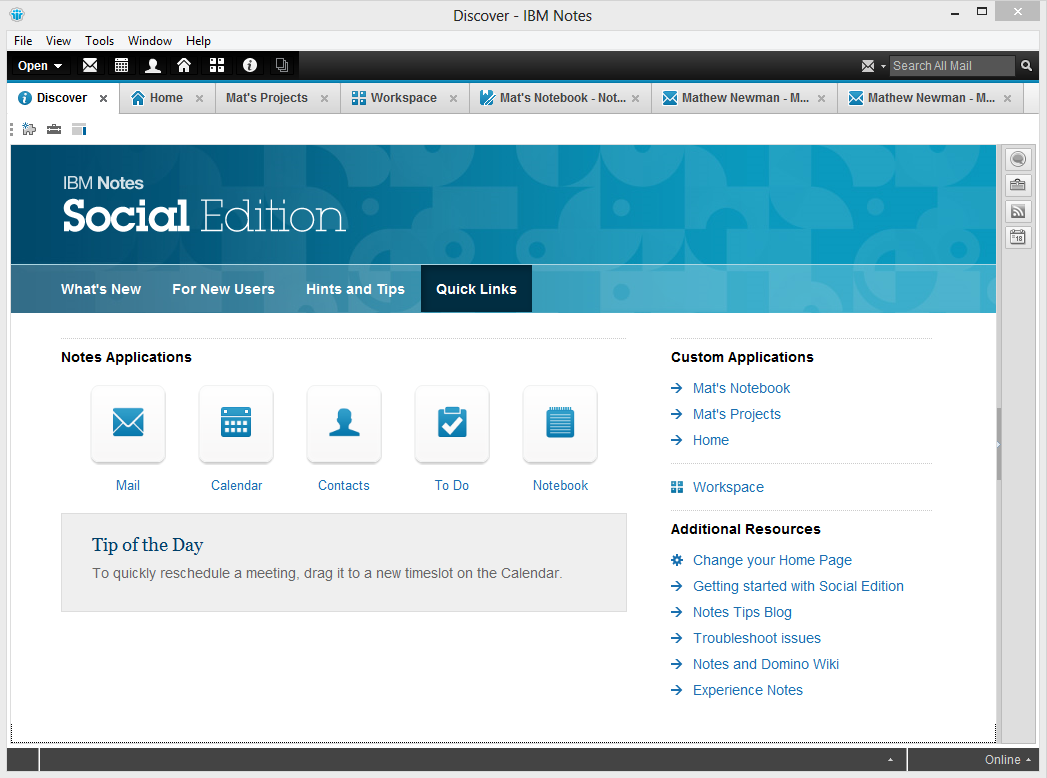The width and height of the screenshot is (1047, 778).
Task: Open the Sametime chat sidebar panel
Action: point(1018,159)
